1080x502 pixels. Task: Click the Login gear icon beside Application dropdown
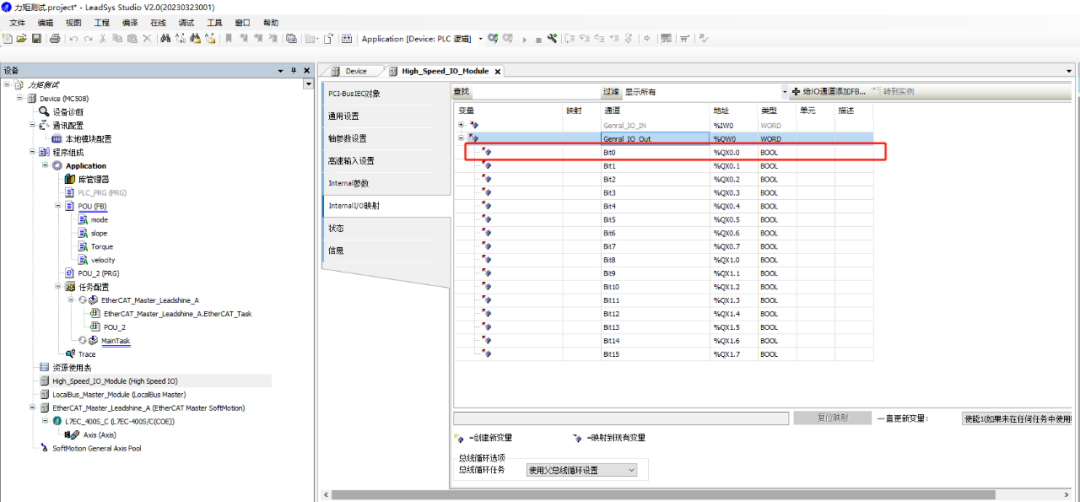[492, 39]
